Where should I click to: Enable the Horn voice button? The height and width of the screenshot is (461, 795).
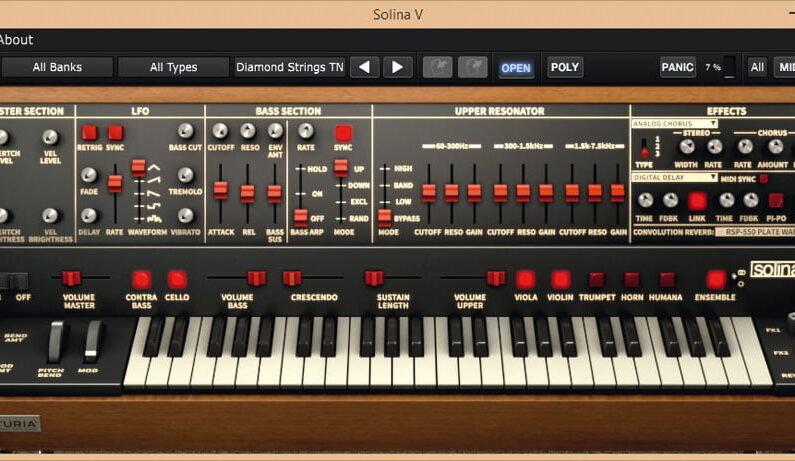pos(632,279)
